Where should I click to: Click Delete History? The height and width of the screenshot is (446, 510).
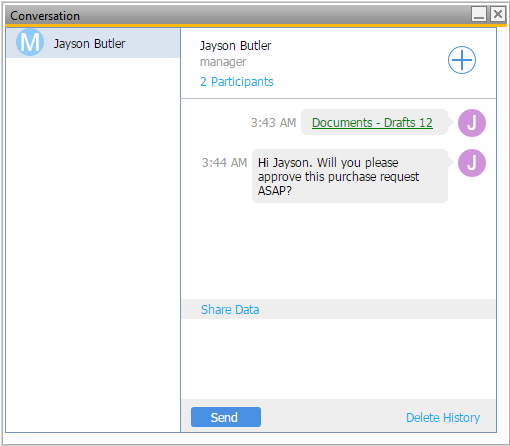pyautogui.click(x=443, y=417)
